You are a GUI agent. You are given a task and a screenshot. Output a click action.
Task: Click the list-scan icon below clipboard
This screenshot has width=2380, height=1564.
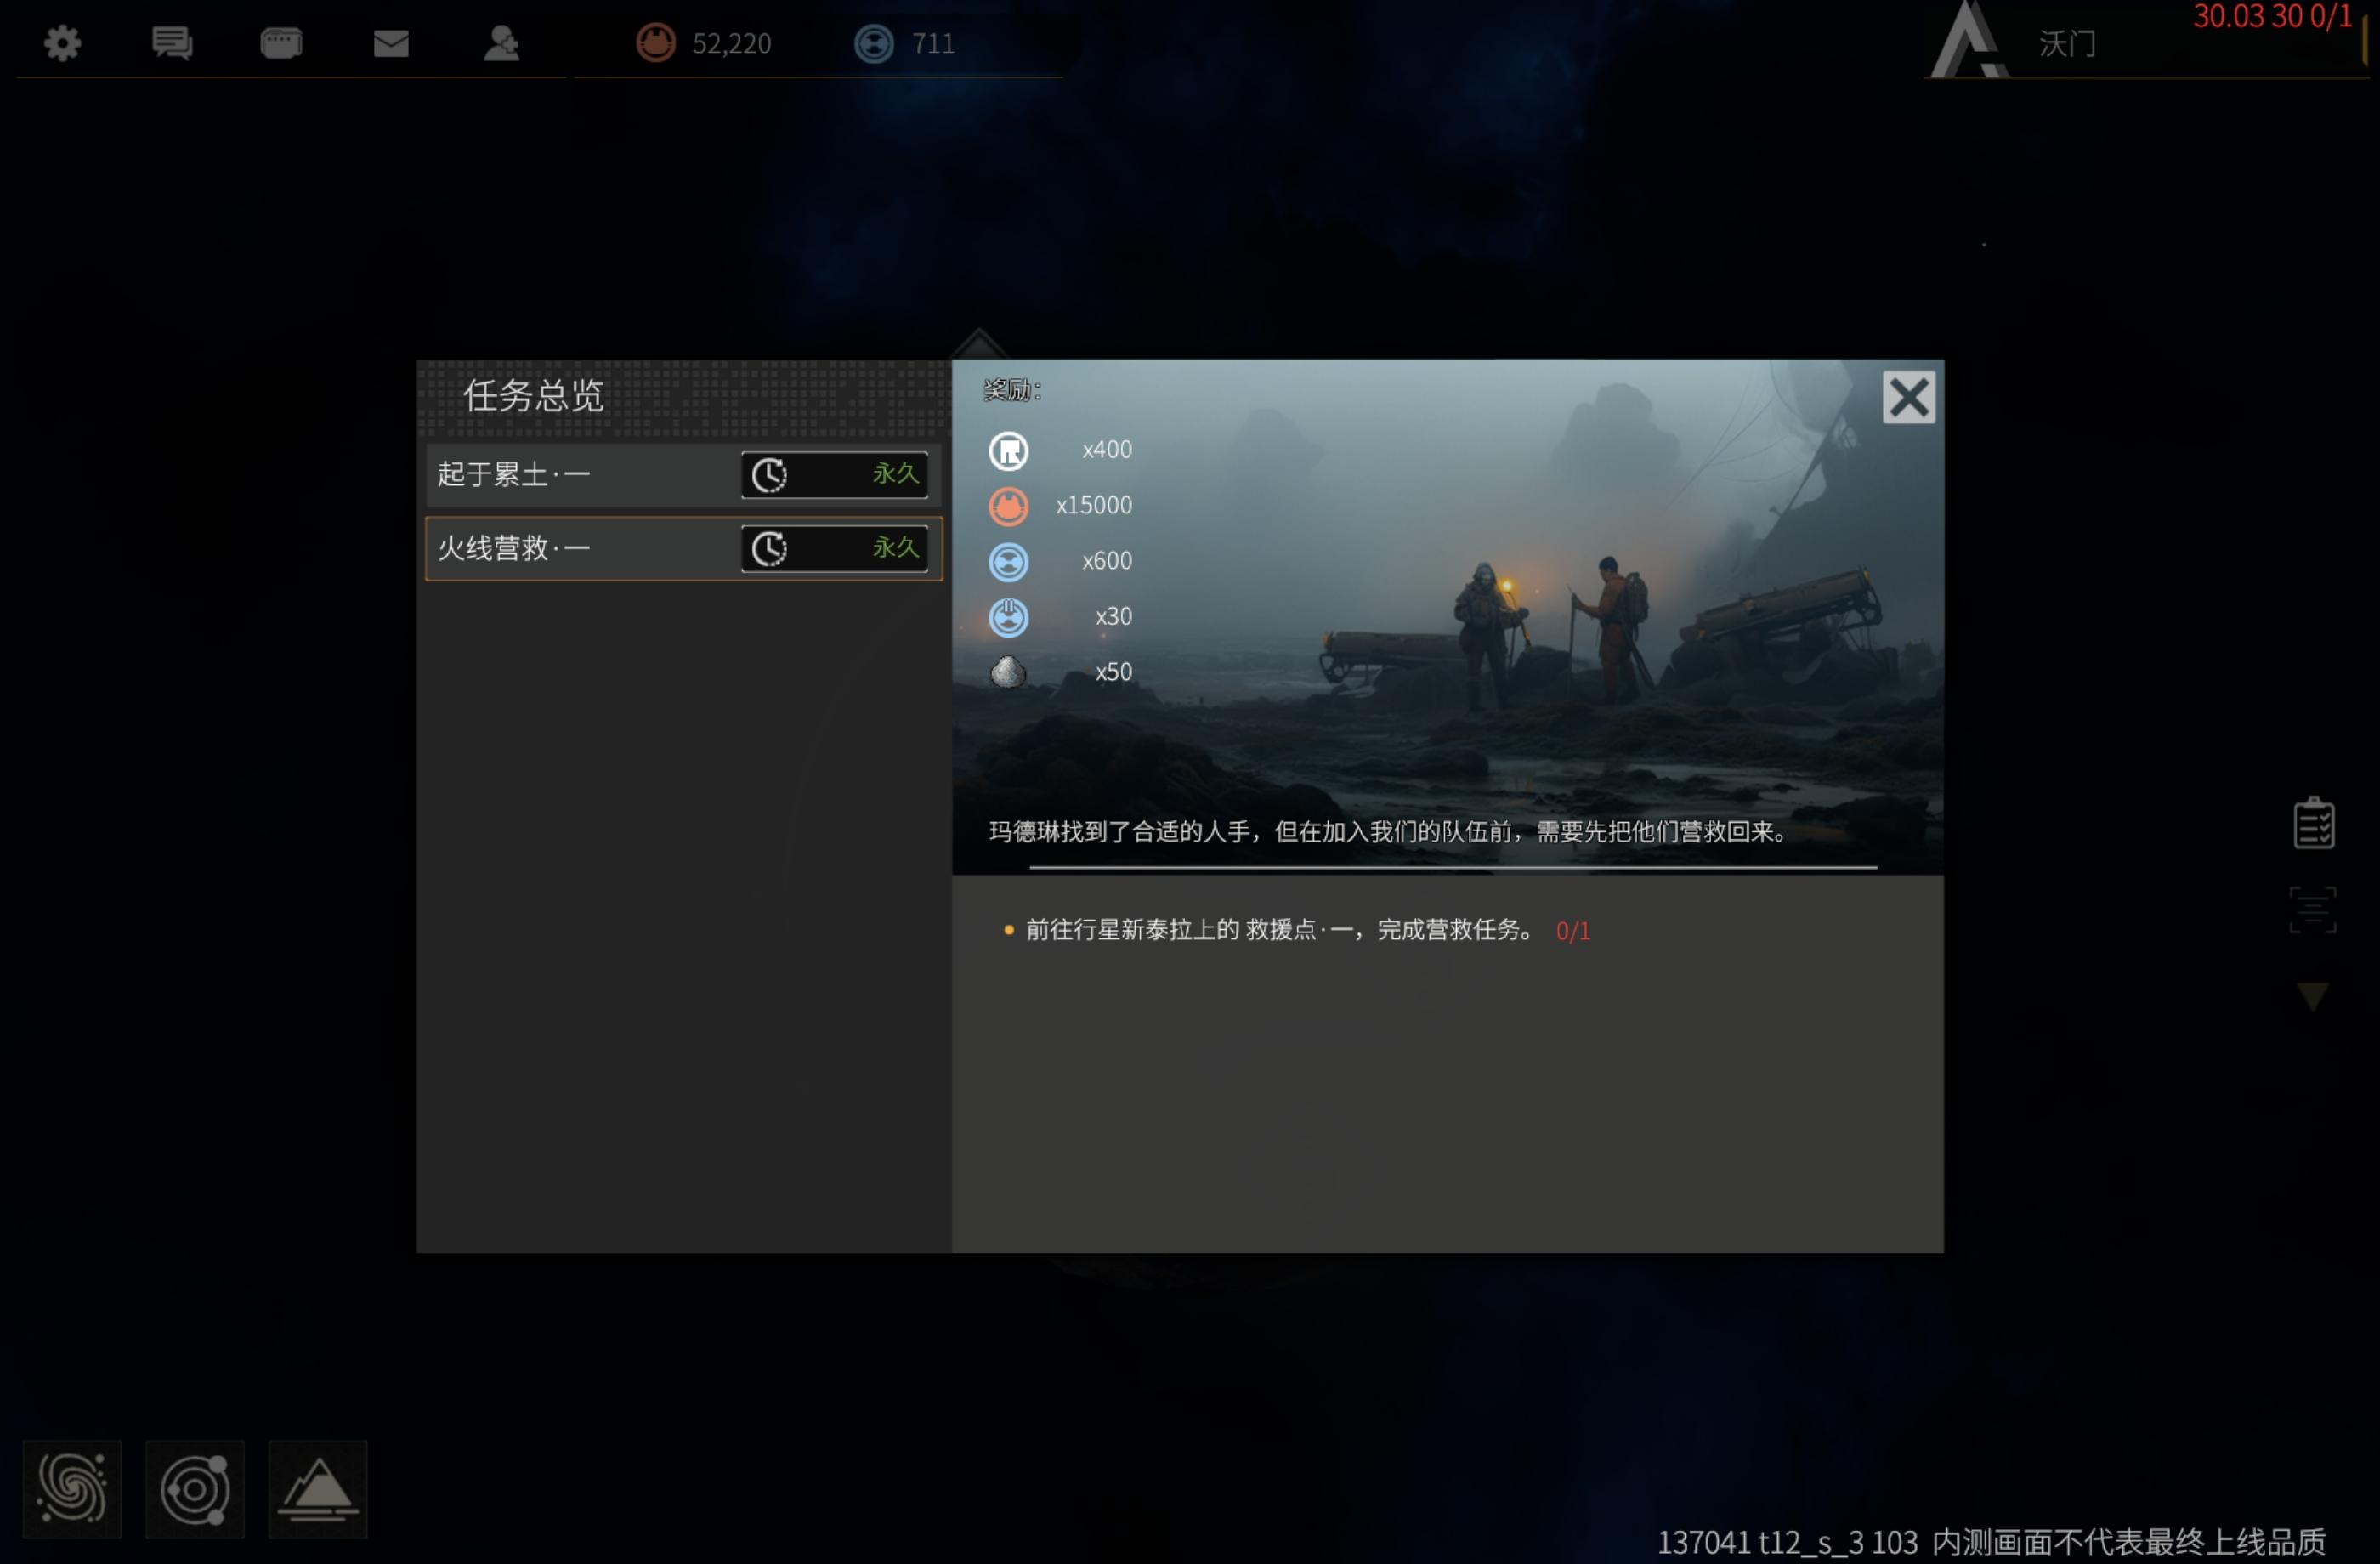coord(2313,910)
